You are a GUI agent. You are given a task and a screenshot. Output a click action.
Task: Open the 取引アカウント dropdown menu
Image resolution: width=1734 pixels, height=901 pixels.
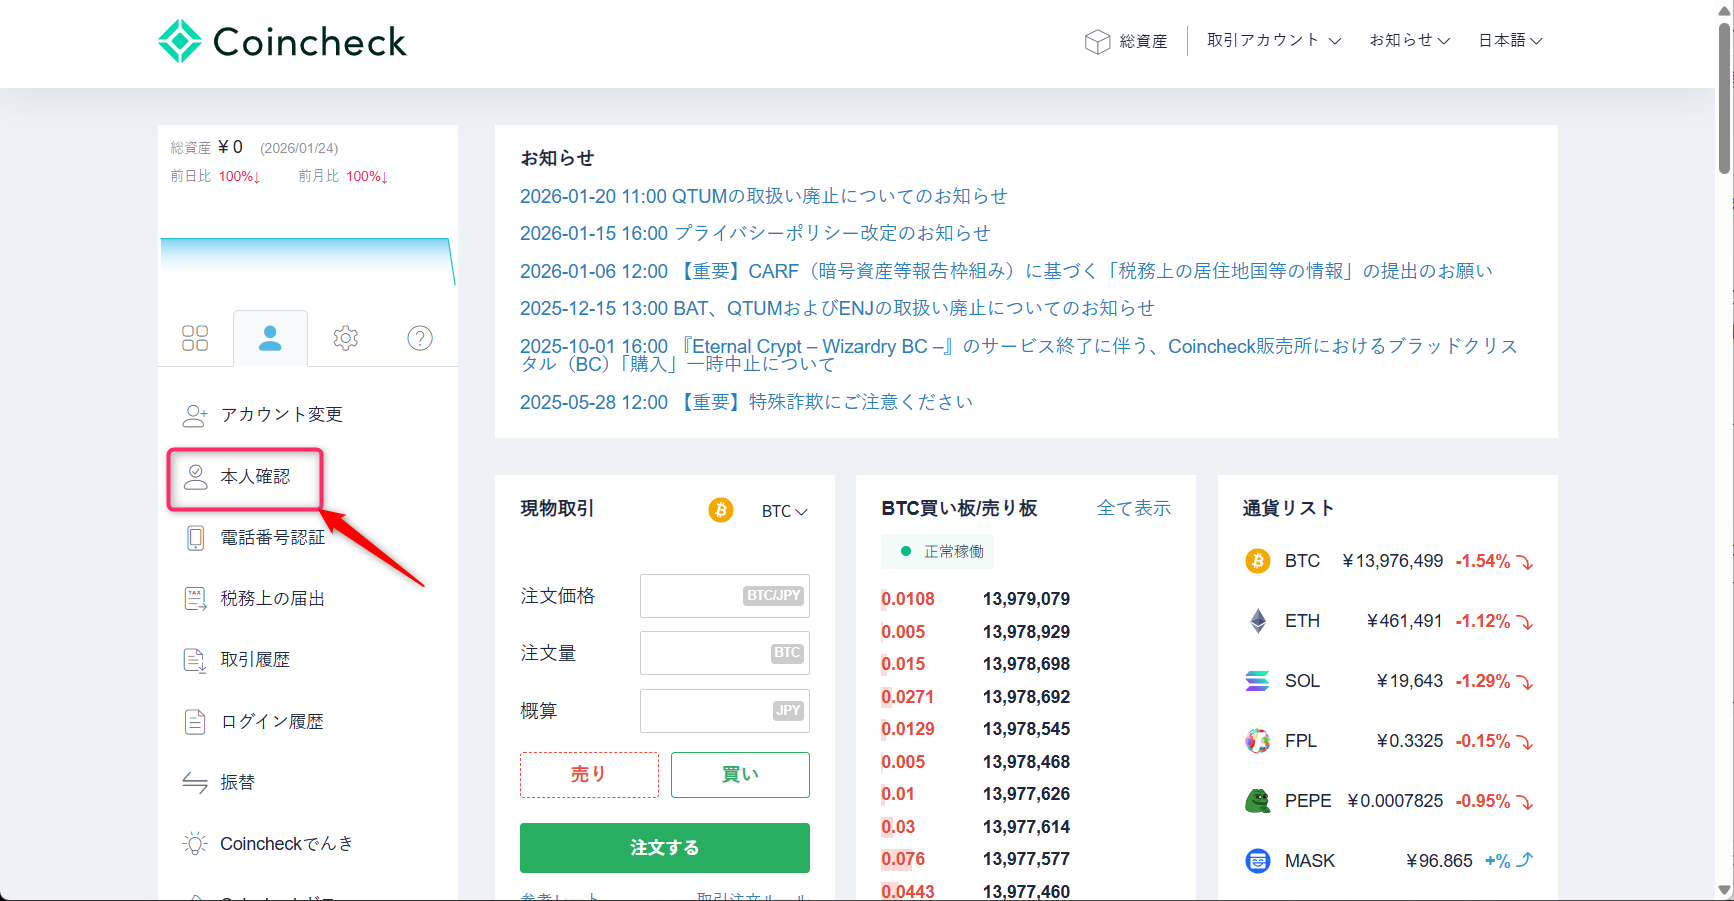coord(1272,40)
